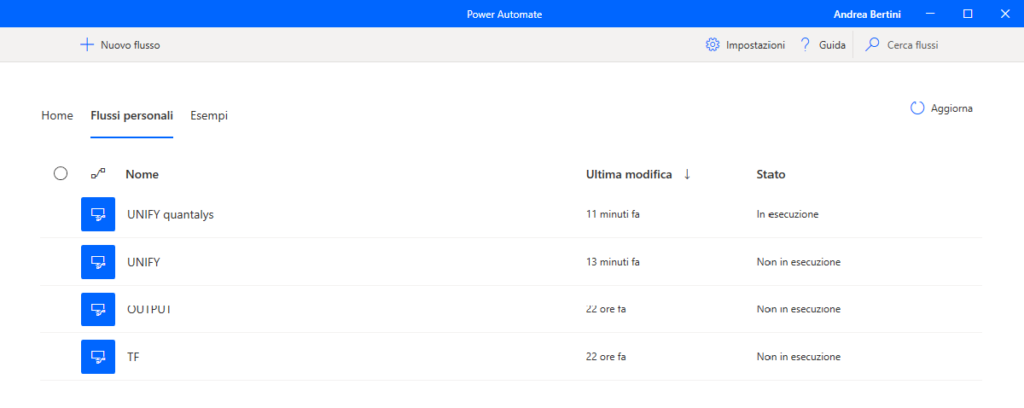The width and height of the screenshot is (1024, 408).
Task: Click 'Non in esecuzione' in TF row
Action: 798,356
